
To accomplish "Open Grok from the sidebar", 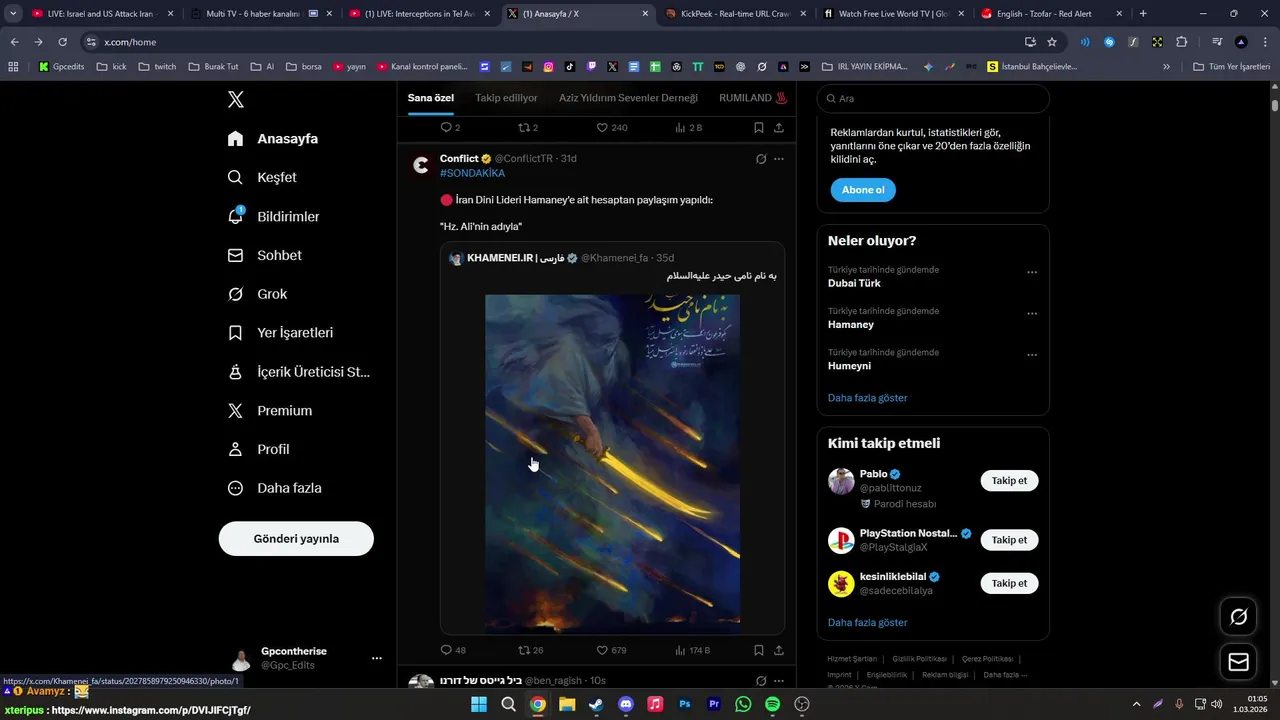I will (258, 294).
